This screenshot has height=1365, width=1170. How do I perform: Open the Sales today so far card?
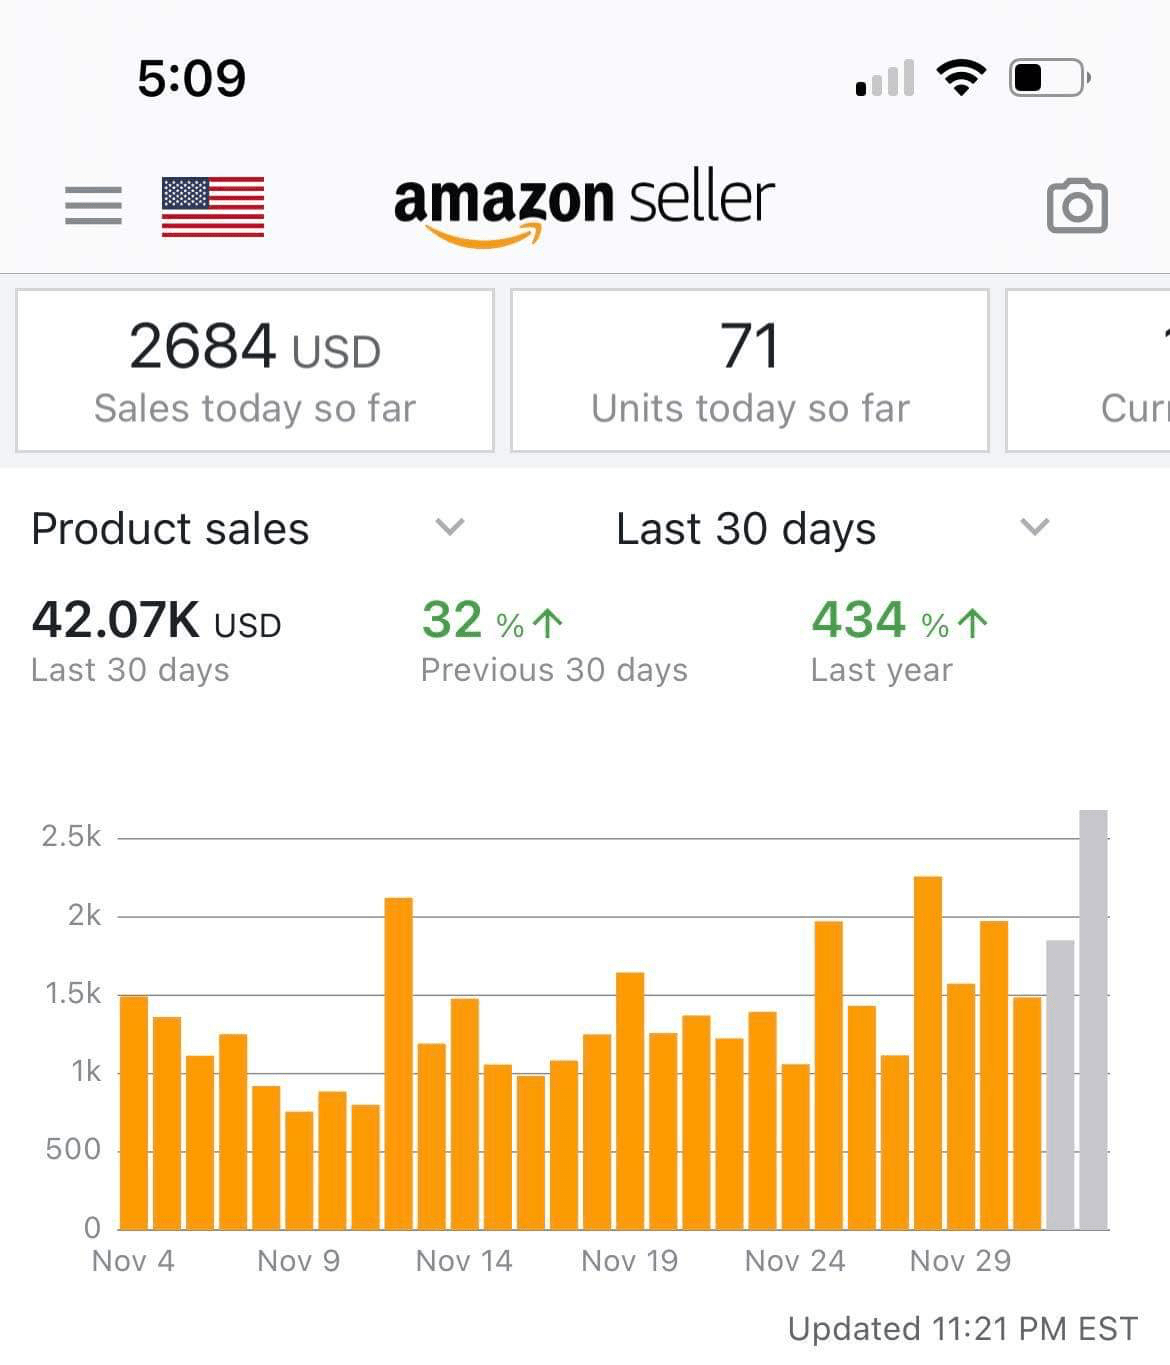coord(255,370)
